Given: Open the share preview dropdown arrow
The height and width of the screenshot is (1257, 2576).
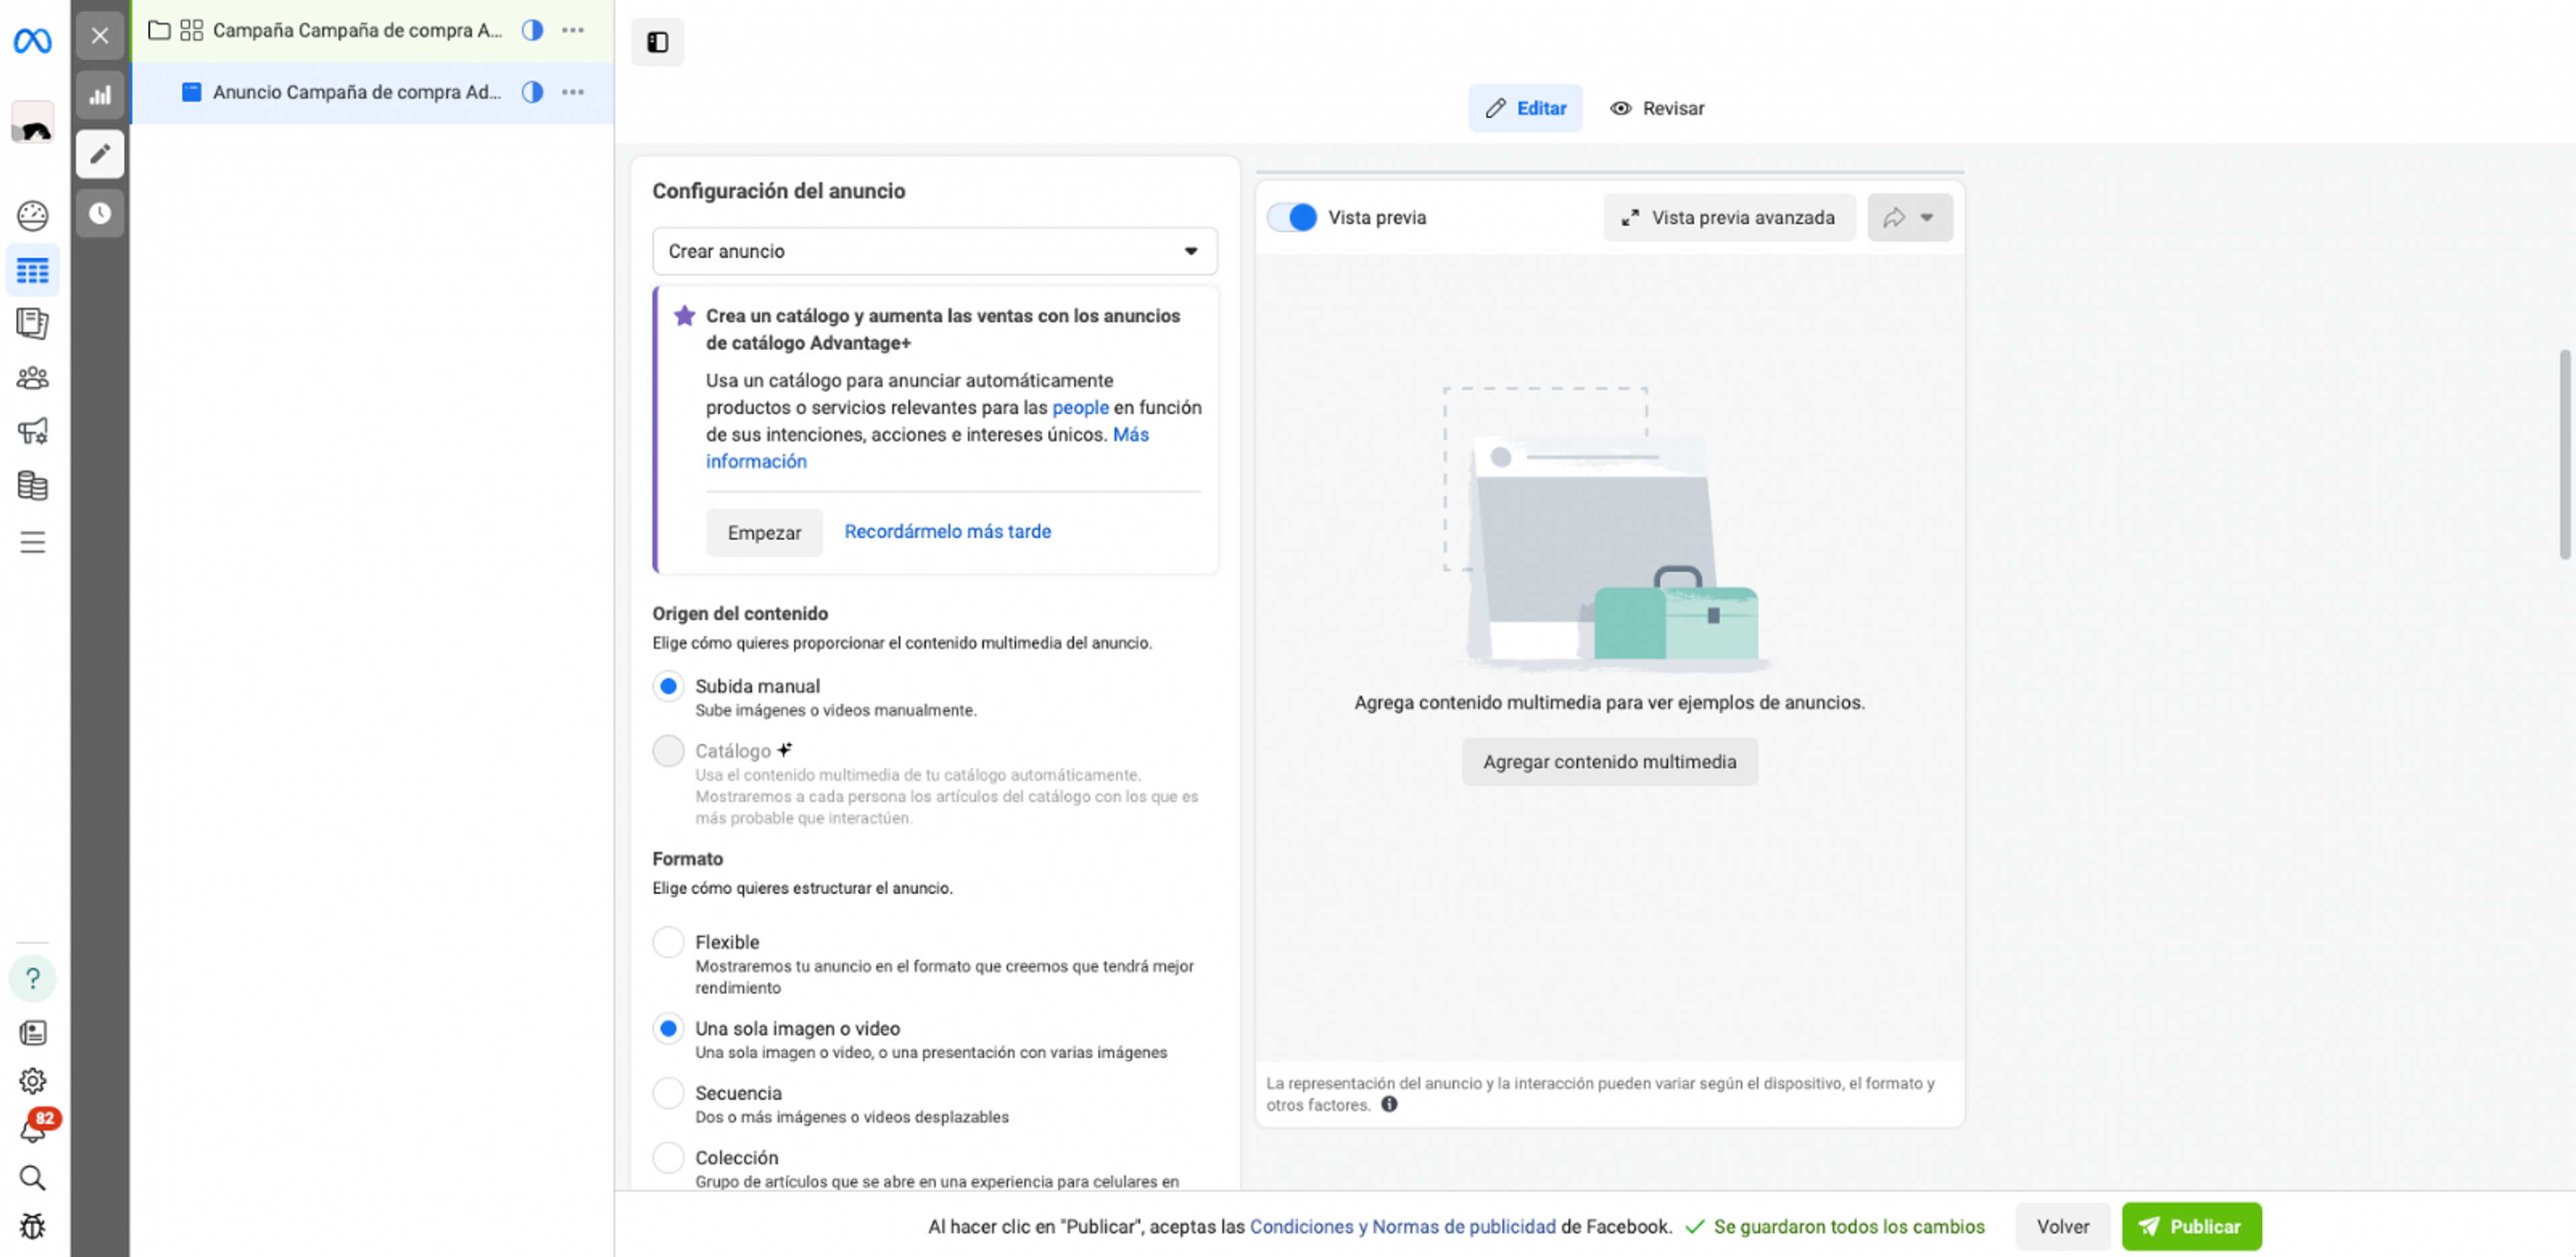Looking at the screenshot, I should pyautogui.click(x=1909, y=217).
